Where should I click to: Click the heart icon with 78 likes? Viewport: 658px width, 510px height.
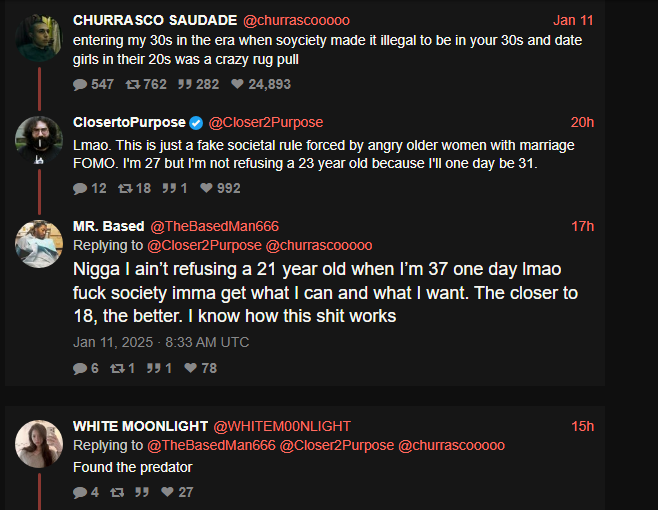191,368
